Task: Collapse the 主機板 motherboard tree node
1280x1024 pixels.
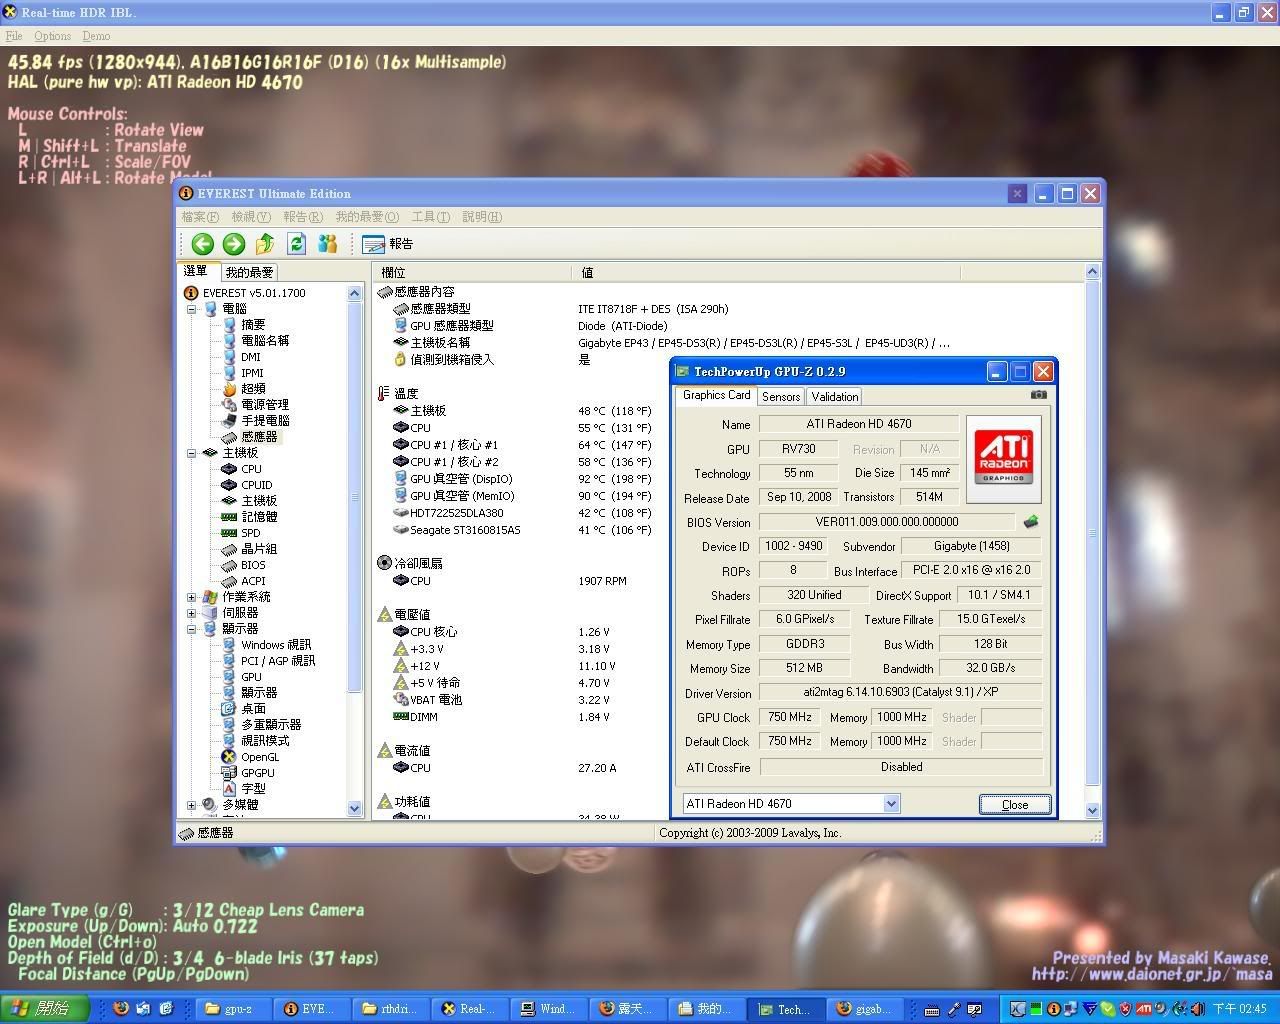Action: tap(192, 453)
